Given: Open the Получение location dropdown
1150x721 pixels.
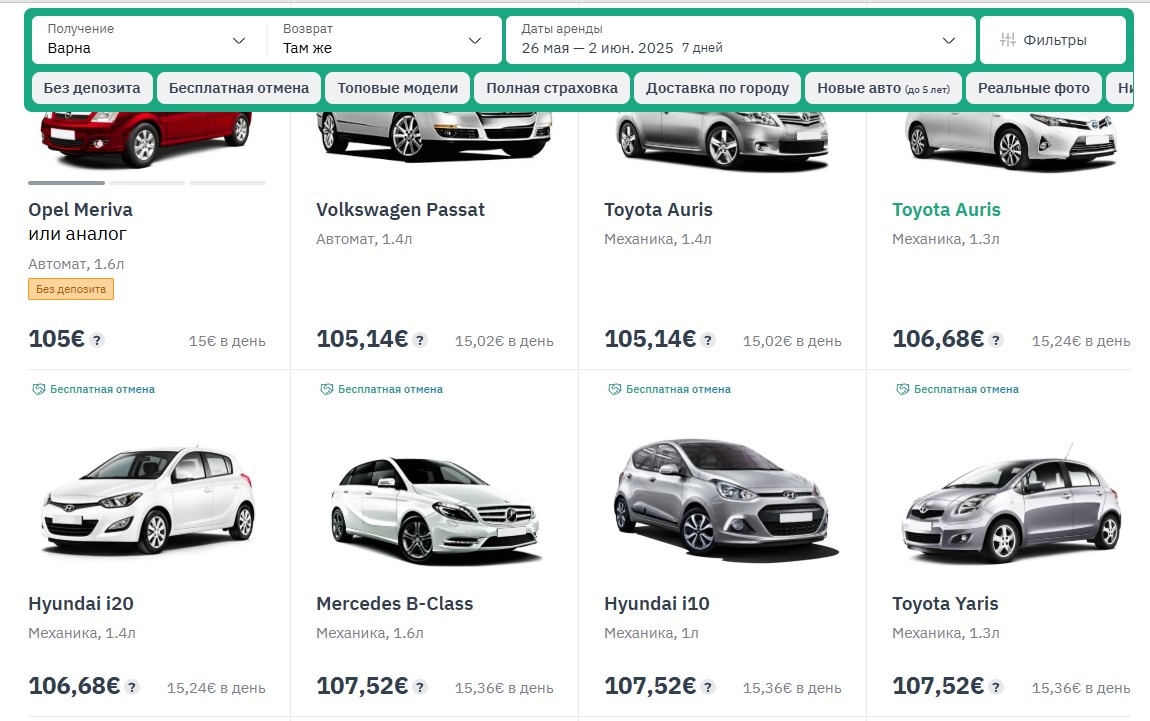Looking at the screenshot, I should click(145, 40).
